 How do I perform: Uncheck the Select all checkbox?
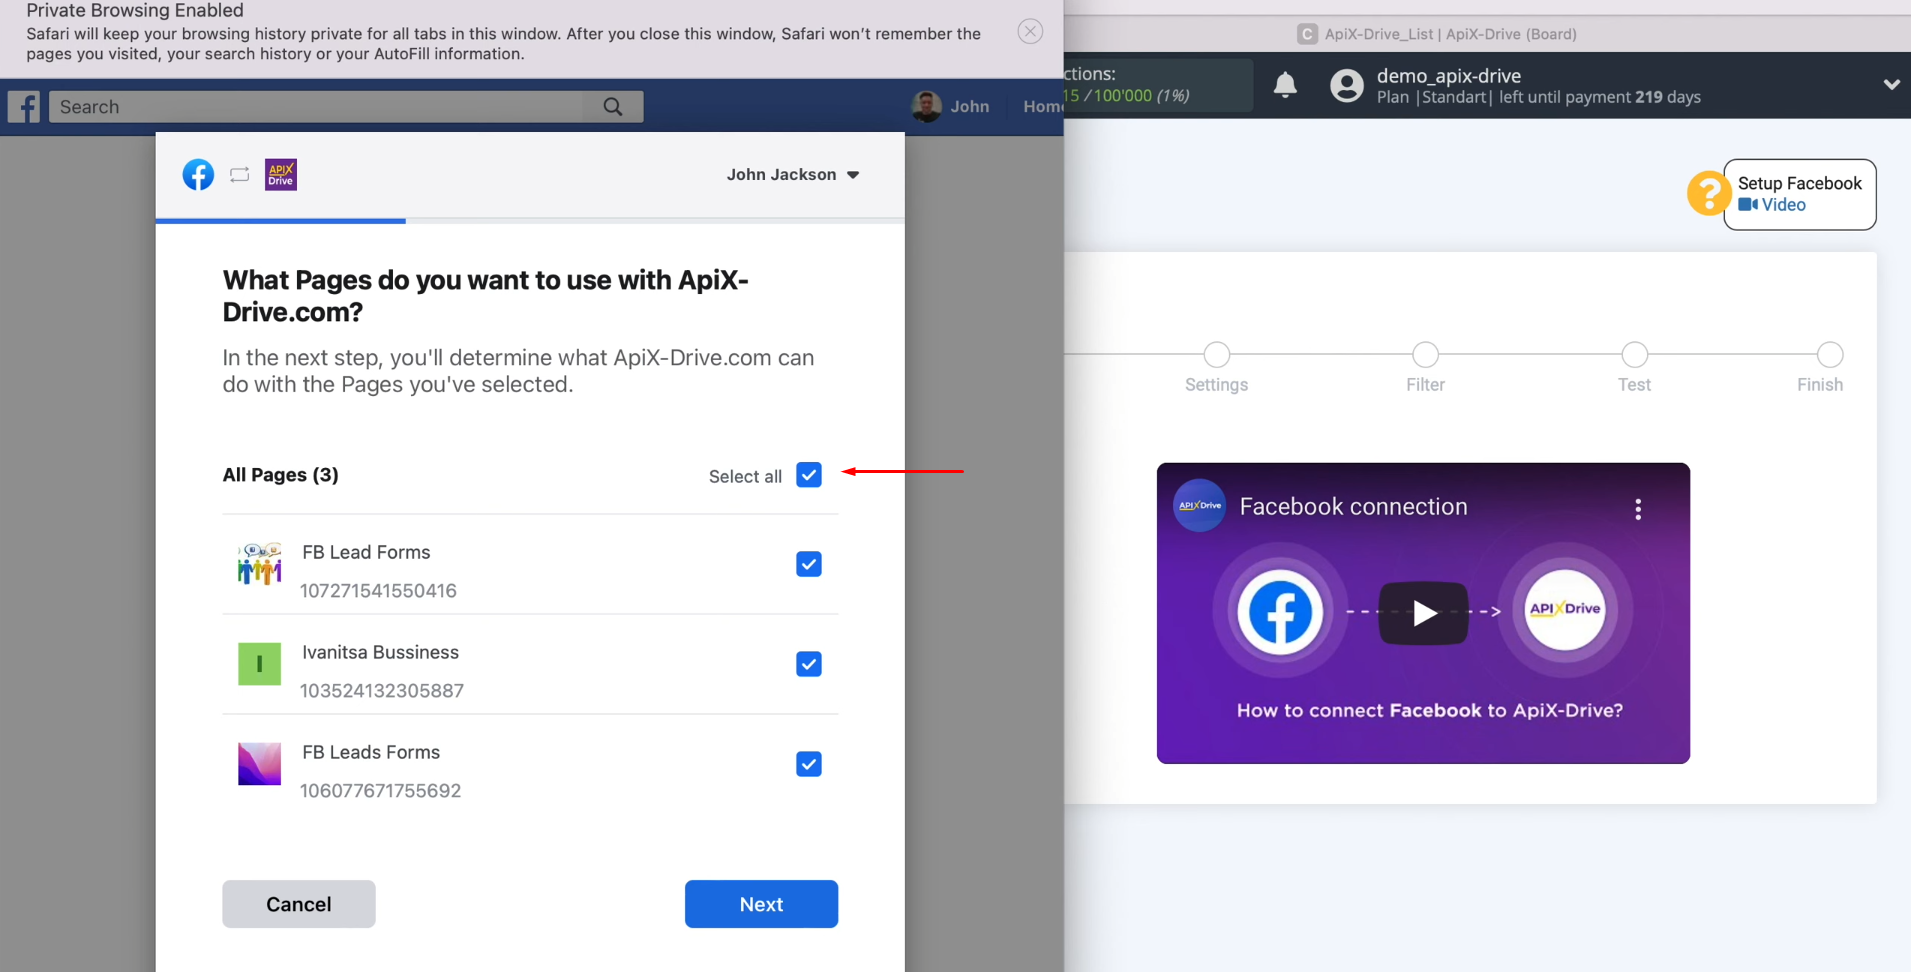[x=808, y=474]
